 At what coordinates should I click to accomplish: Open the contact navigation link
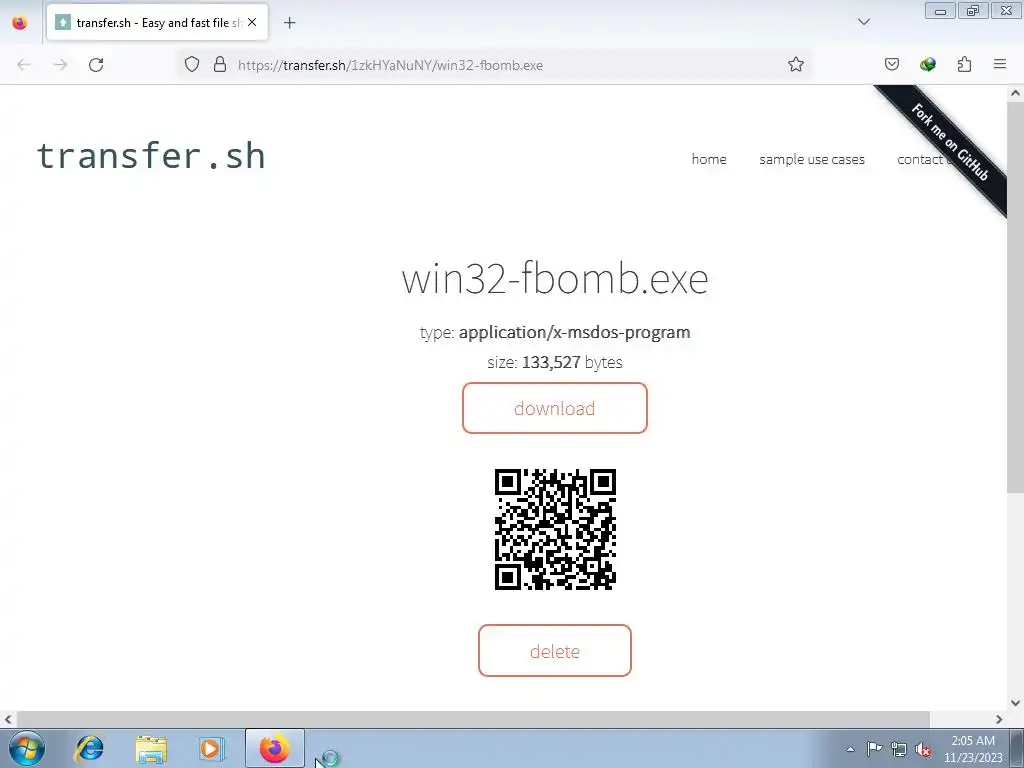[x=920, y=159]
